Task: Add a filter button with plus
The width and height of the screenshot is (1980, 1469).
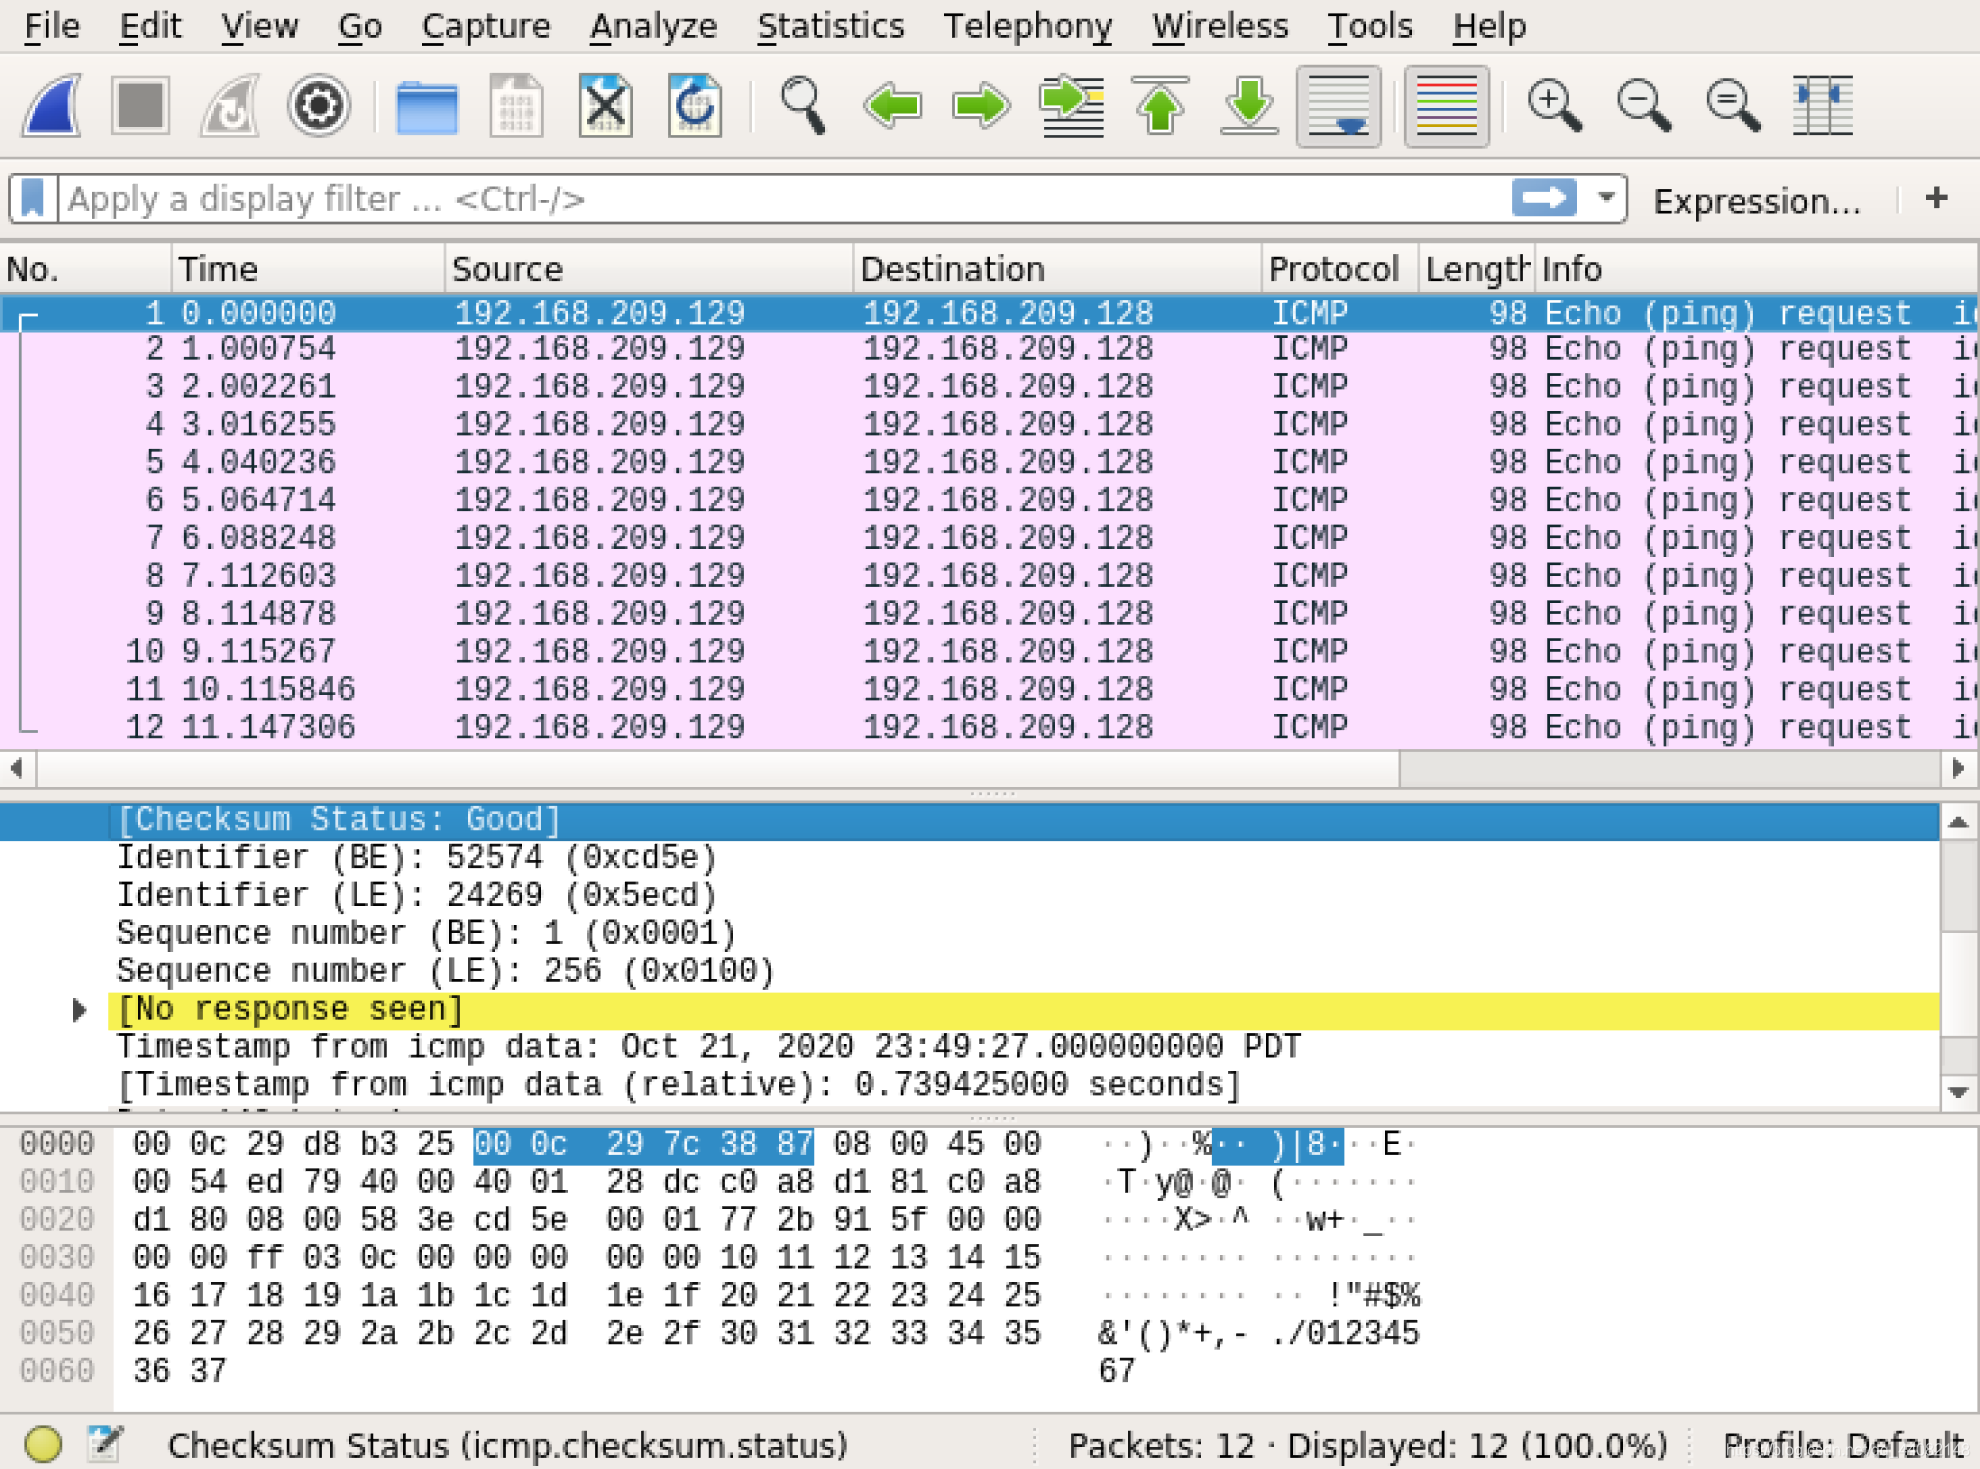Action: point(1936,198)
